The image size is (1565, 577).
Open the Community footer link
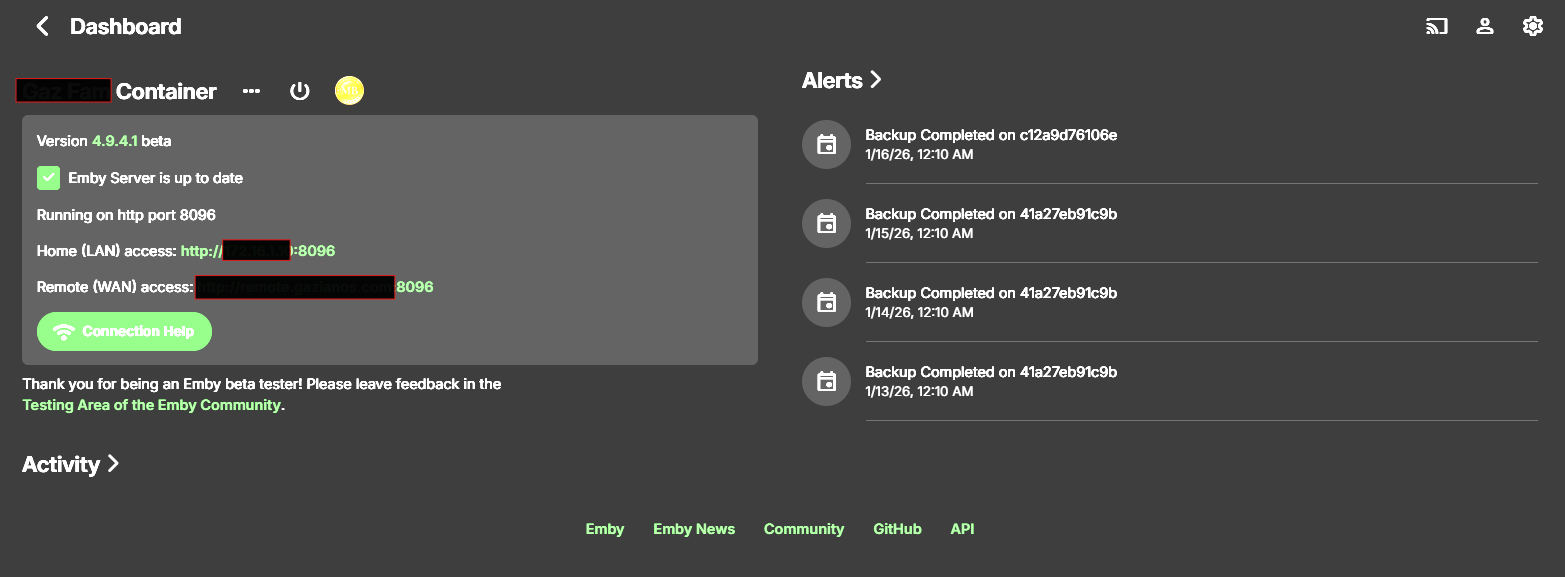tap(804, 529)
